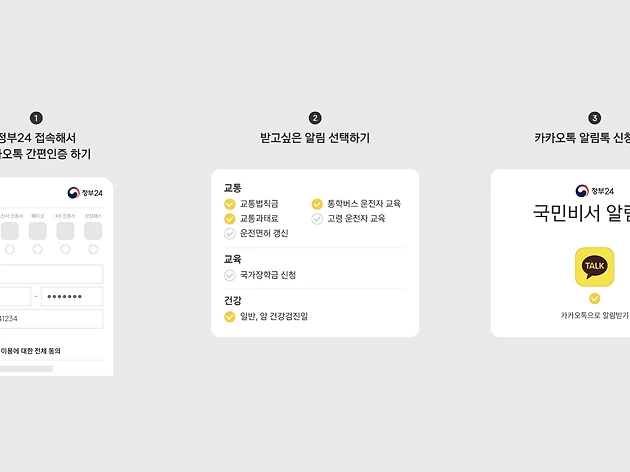Image resolution: width=630 pixels, height=472 pixels.
Task: Click the step 2 number badge
Action: (315, 118)
